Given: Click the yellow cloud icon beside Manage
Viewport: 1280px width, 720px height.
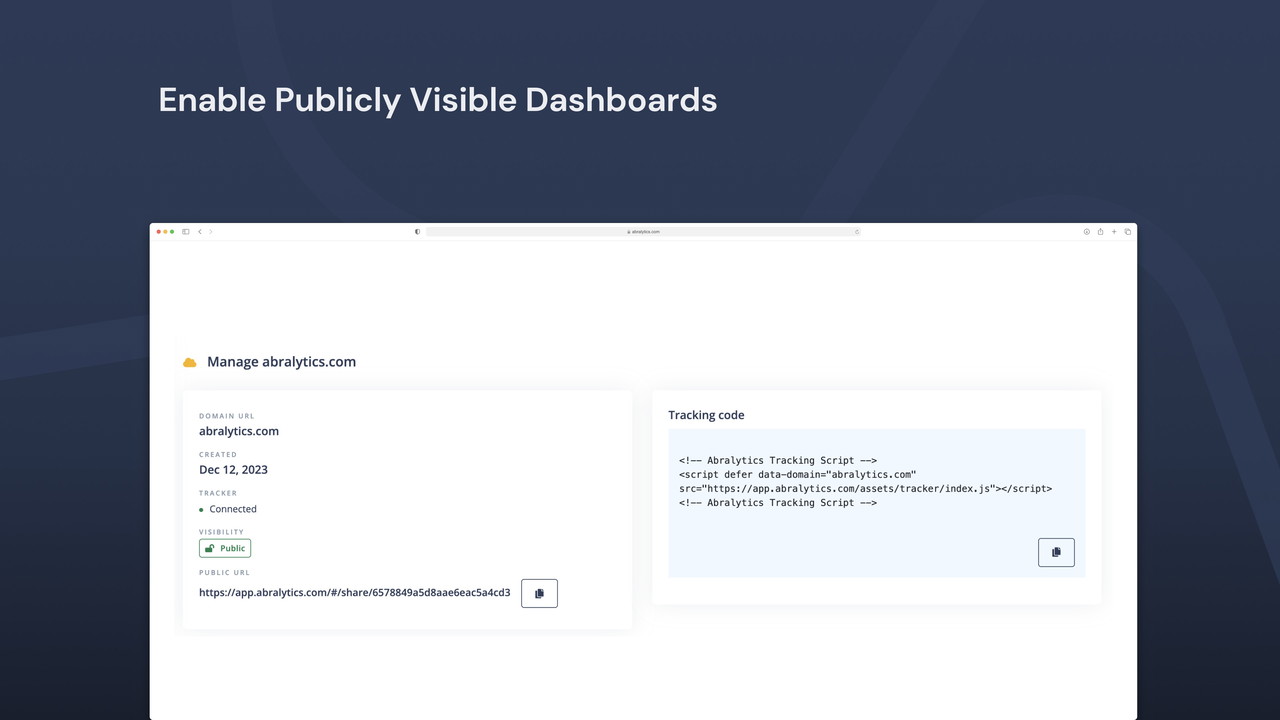Looking at the screenshot, I should [x=190, y=362].
